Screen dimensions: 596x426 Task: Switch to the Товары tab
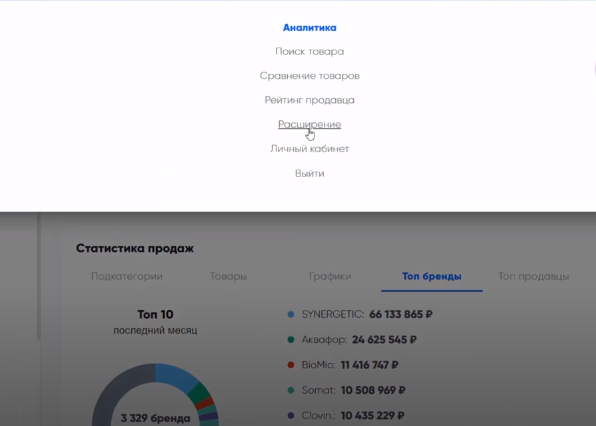(x=228, y=276)
